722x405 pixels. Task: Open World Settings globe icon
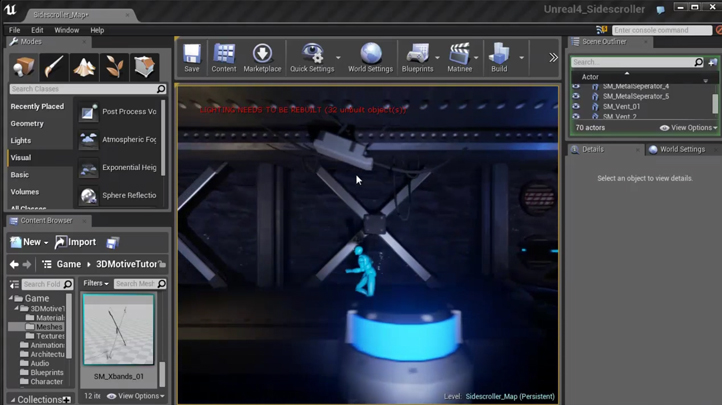370,53
